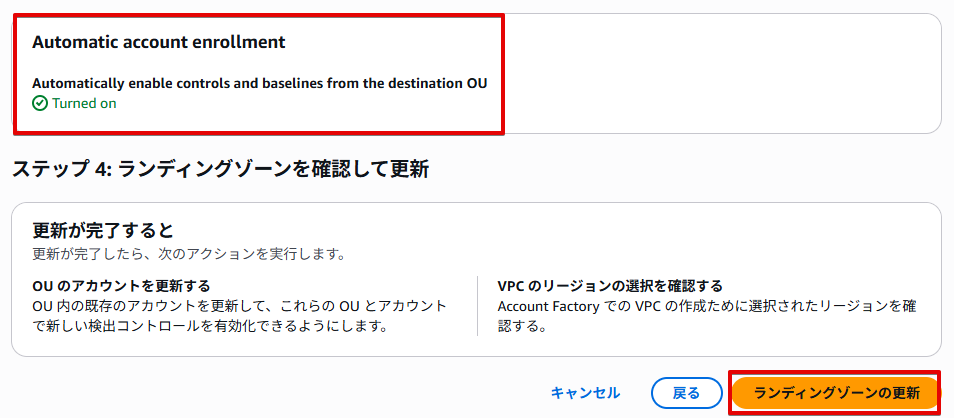Click the words Account Factory in the VPC text
The height and width of the screenshot is (419, 954).
pyautogui.click(x=546, y=306)
